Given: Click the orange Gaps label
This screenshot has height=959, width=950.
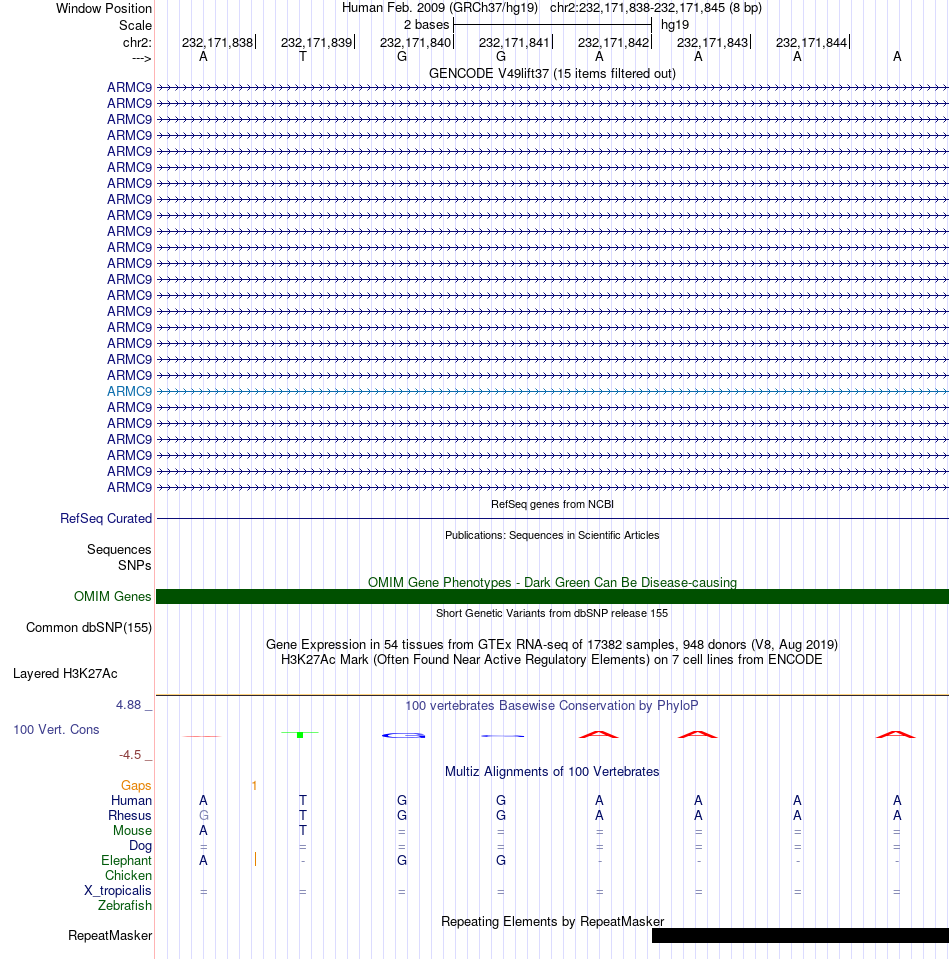Looking at the screenshot, I should tap(136, 786).
